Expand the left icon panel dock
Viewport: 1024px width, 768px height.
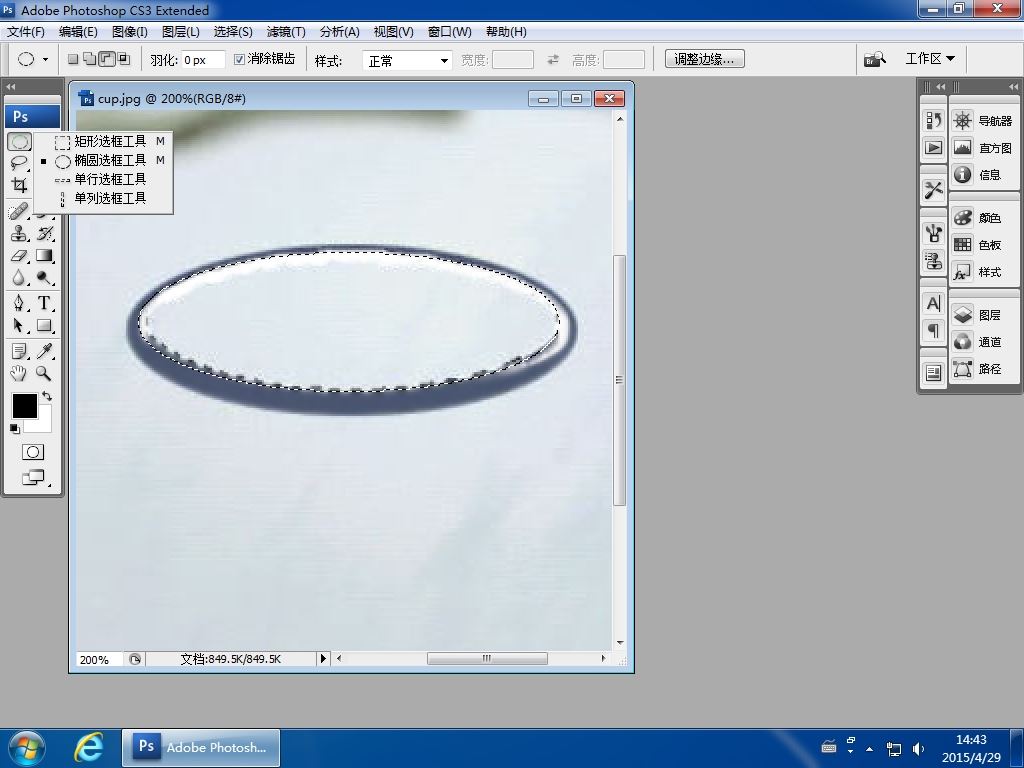coord(940,86)
